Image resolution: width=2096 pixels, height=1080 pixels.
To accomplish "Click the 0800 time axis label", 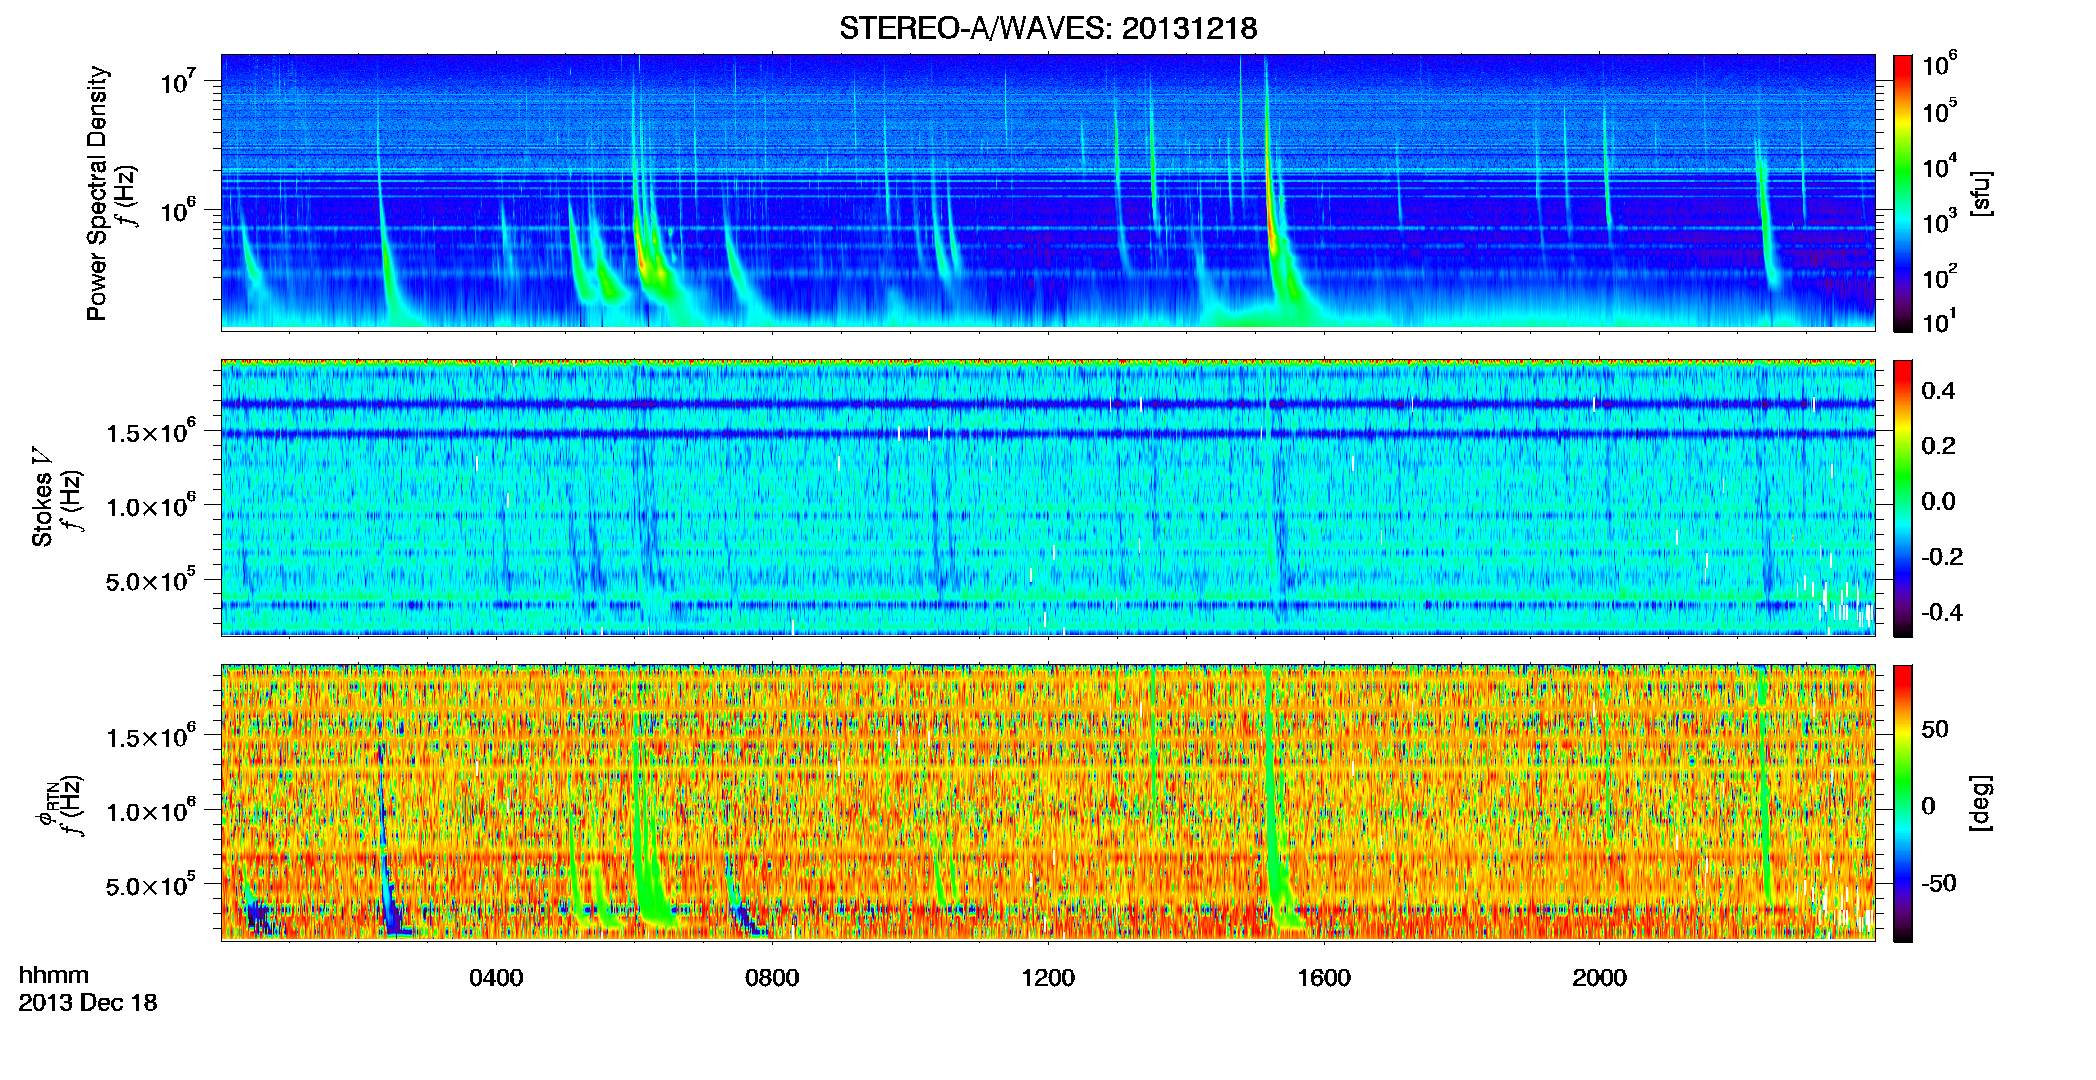I will tap(772, 978).
